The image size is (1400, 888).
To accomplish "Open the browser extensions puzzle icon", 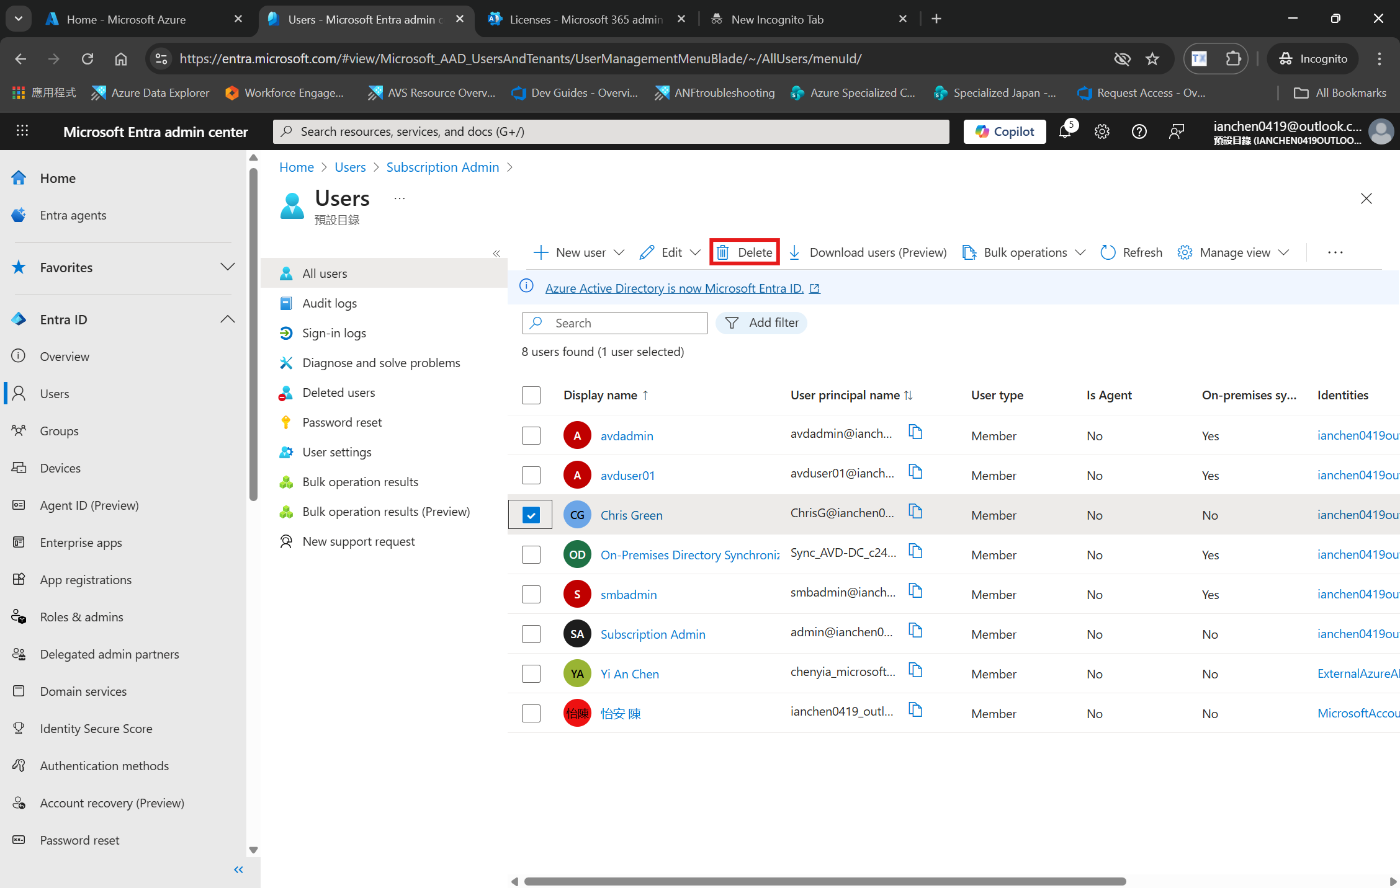I will coord(1233,59).
